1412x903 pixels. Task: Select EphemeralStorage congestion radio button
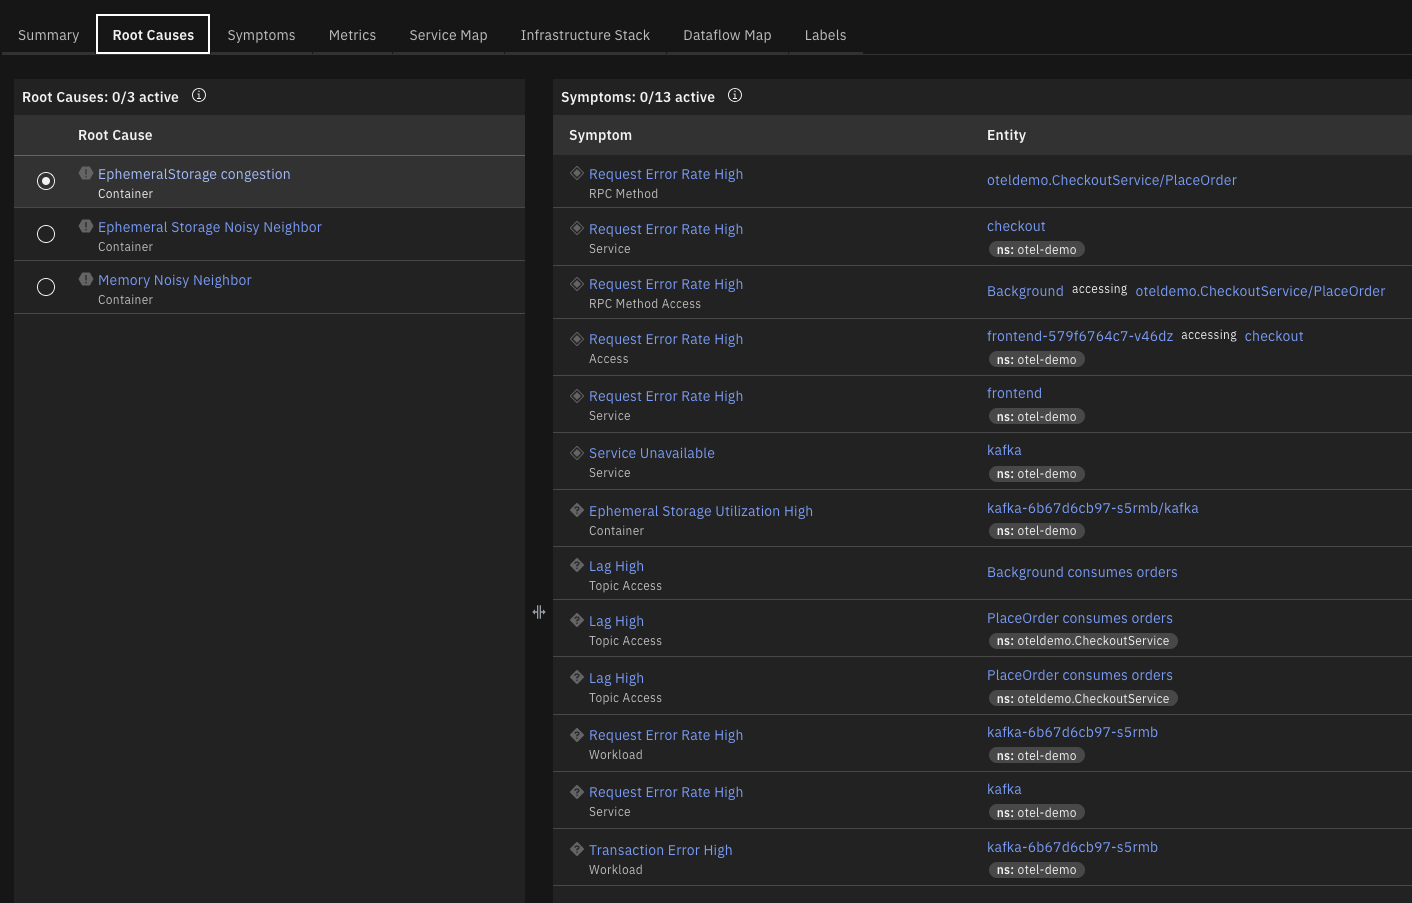(x=46, y=181)
